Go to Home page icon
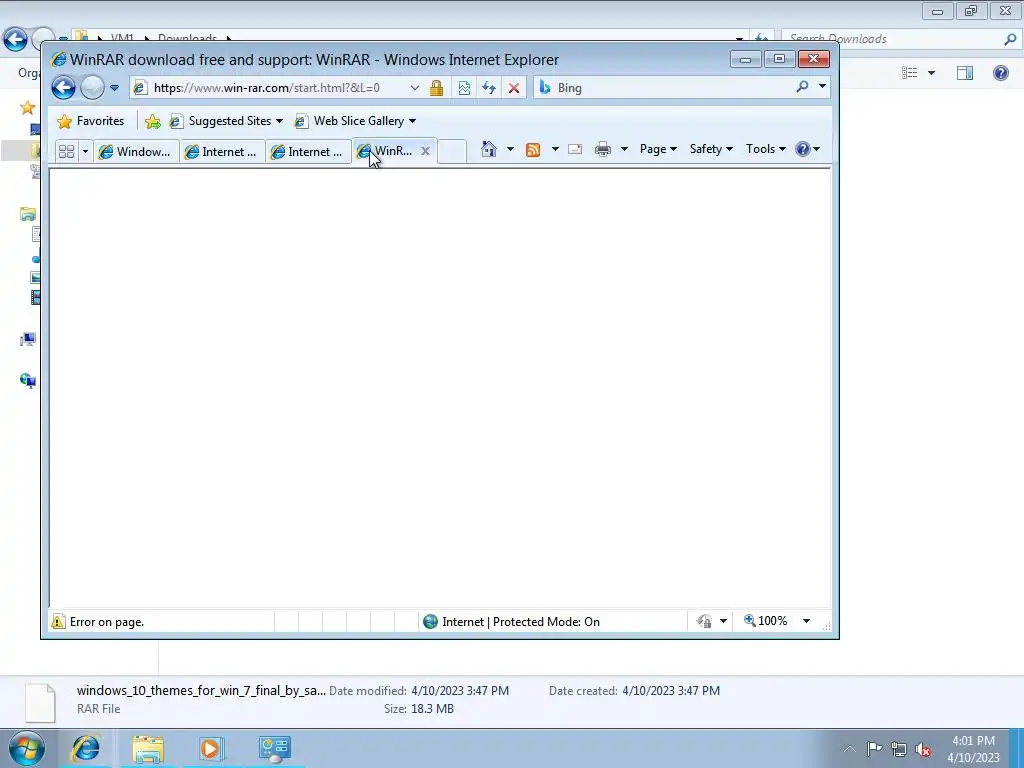Screen dimensions: 1024x768 488,149
